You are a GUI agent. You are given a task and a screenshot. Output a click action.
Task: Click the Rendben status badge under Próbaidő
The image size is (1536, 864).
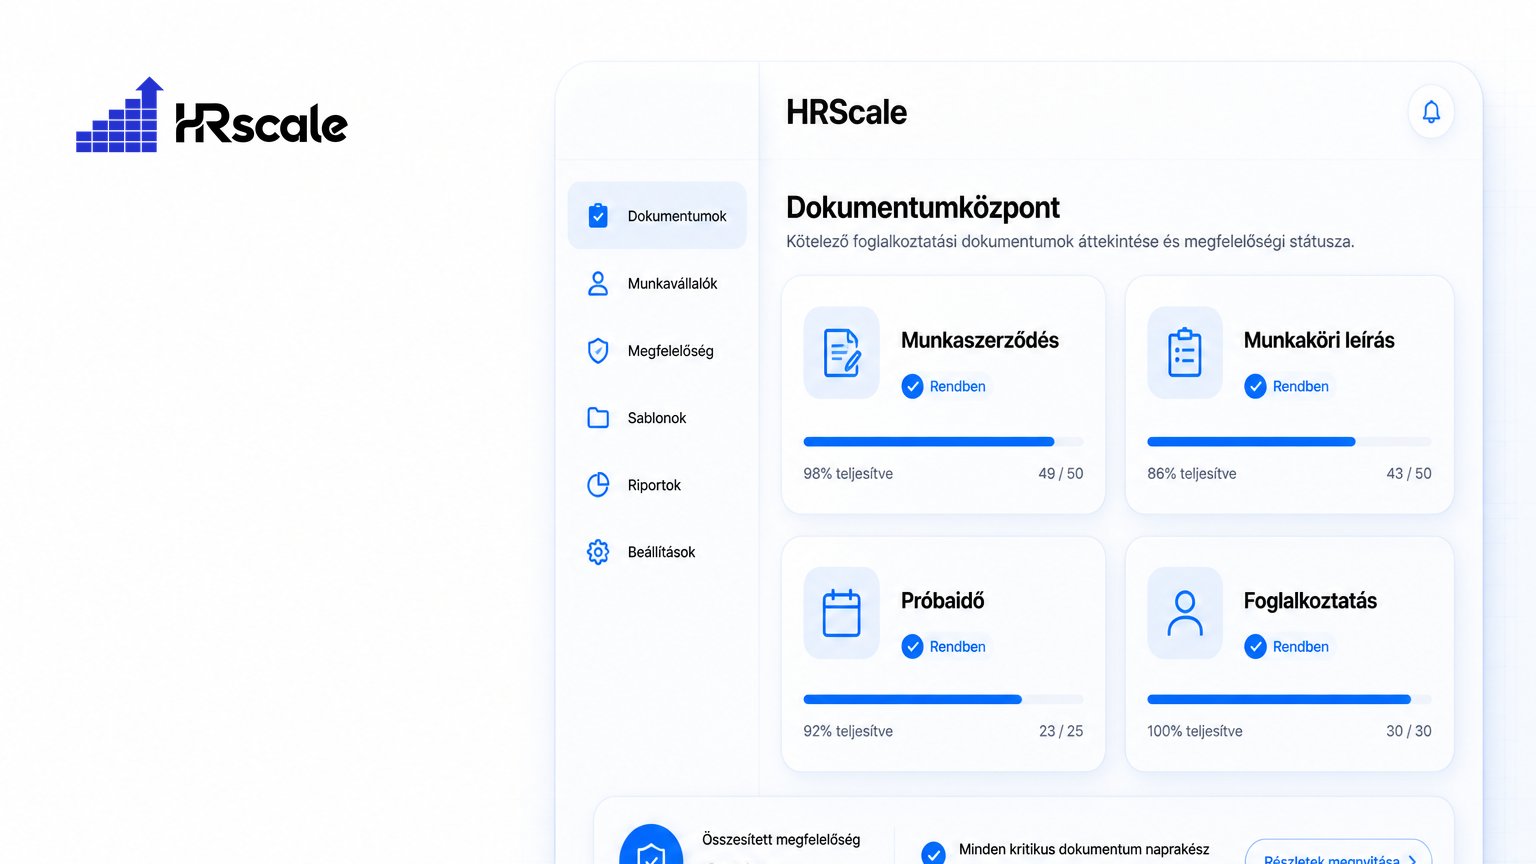point(945,647)
